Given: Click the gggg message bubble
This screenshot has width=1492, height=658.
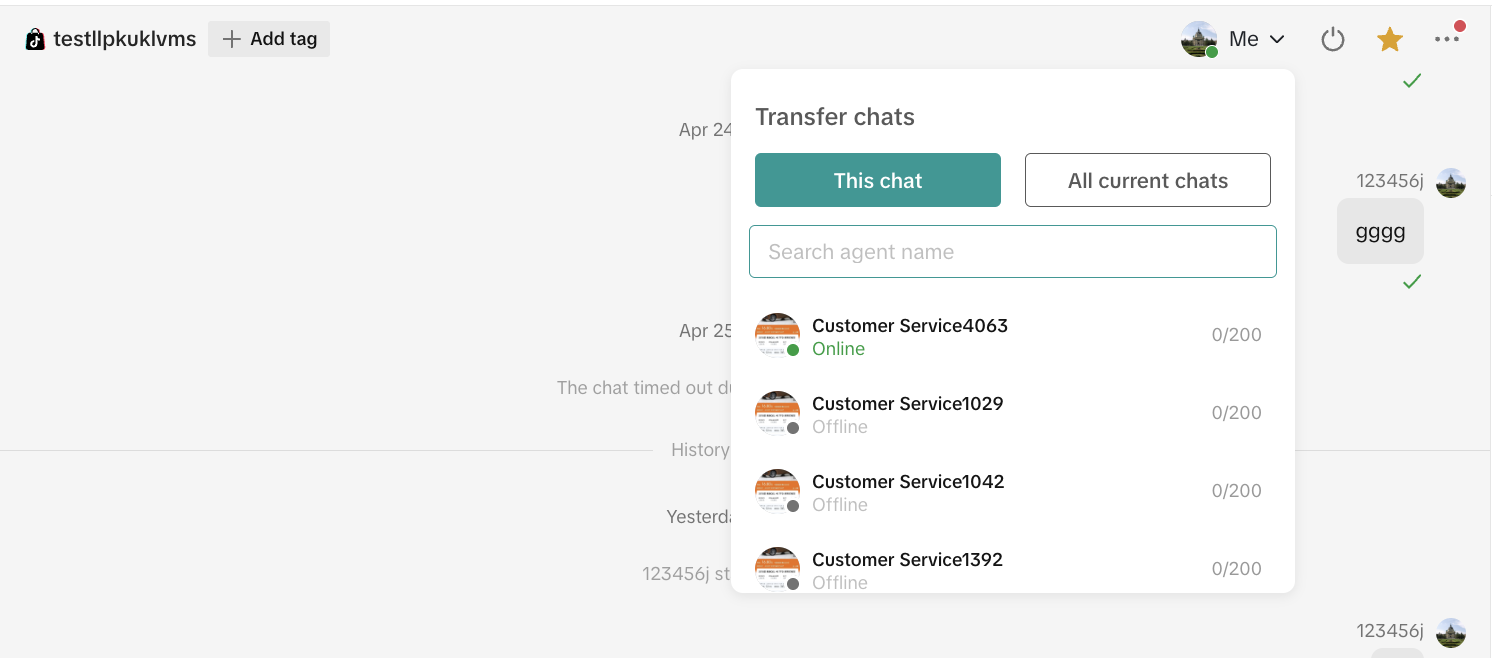Looking at the screenshot, I should point(1380,231).
